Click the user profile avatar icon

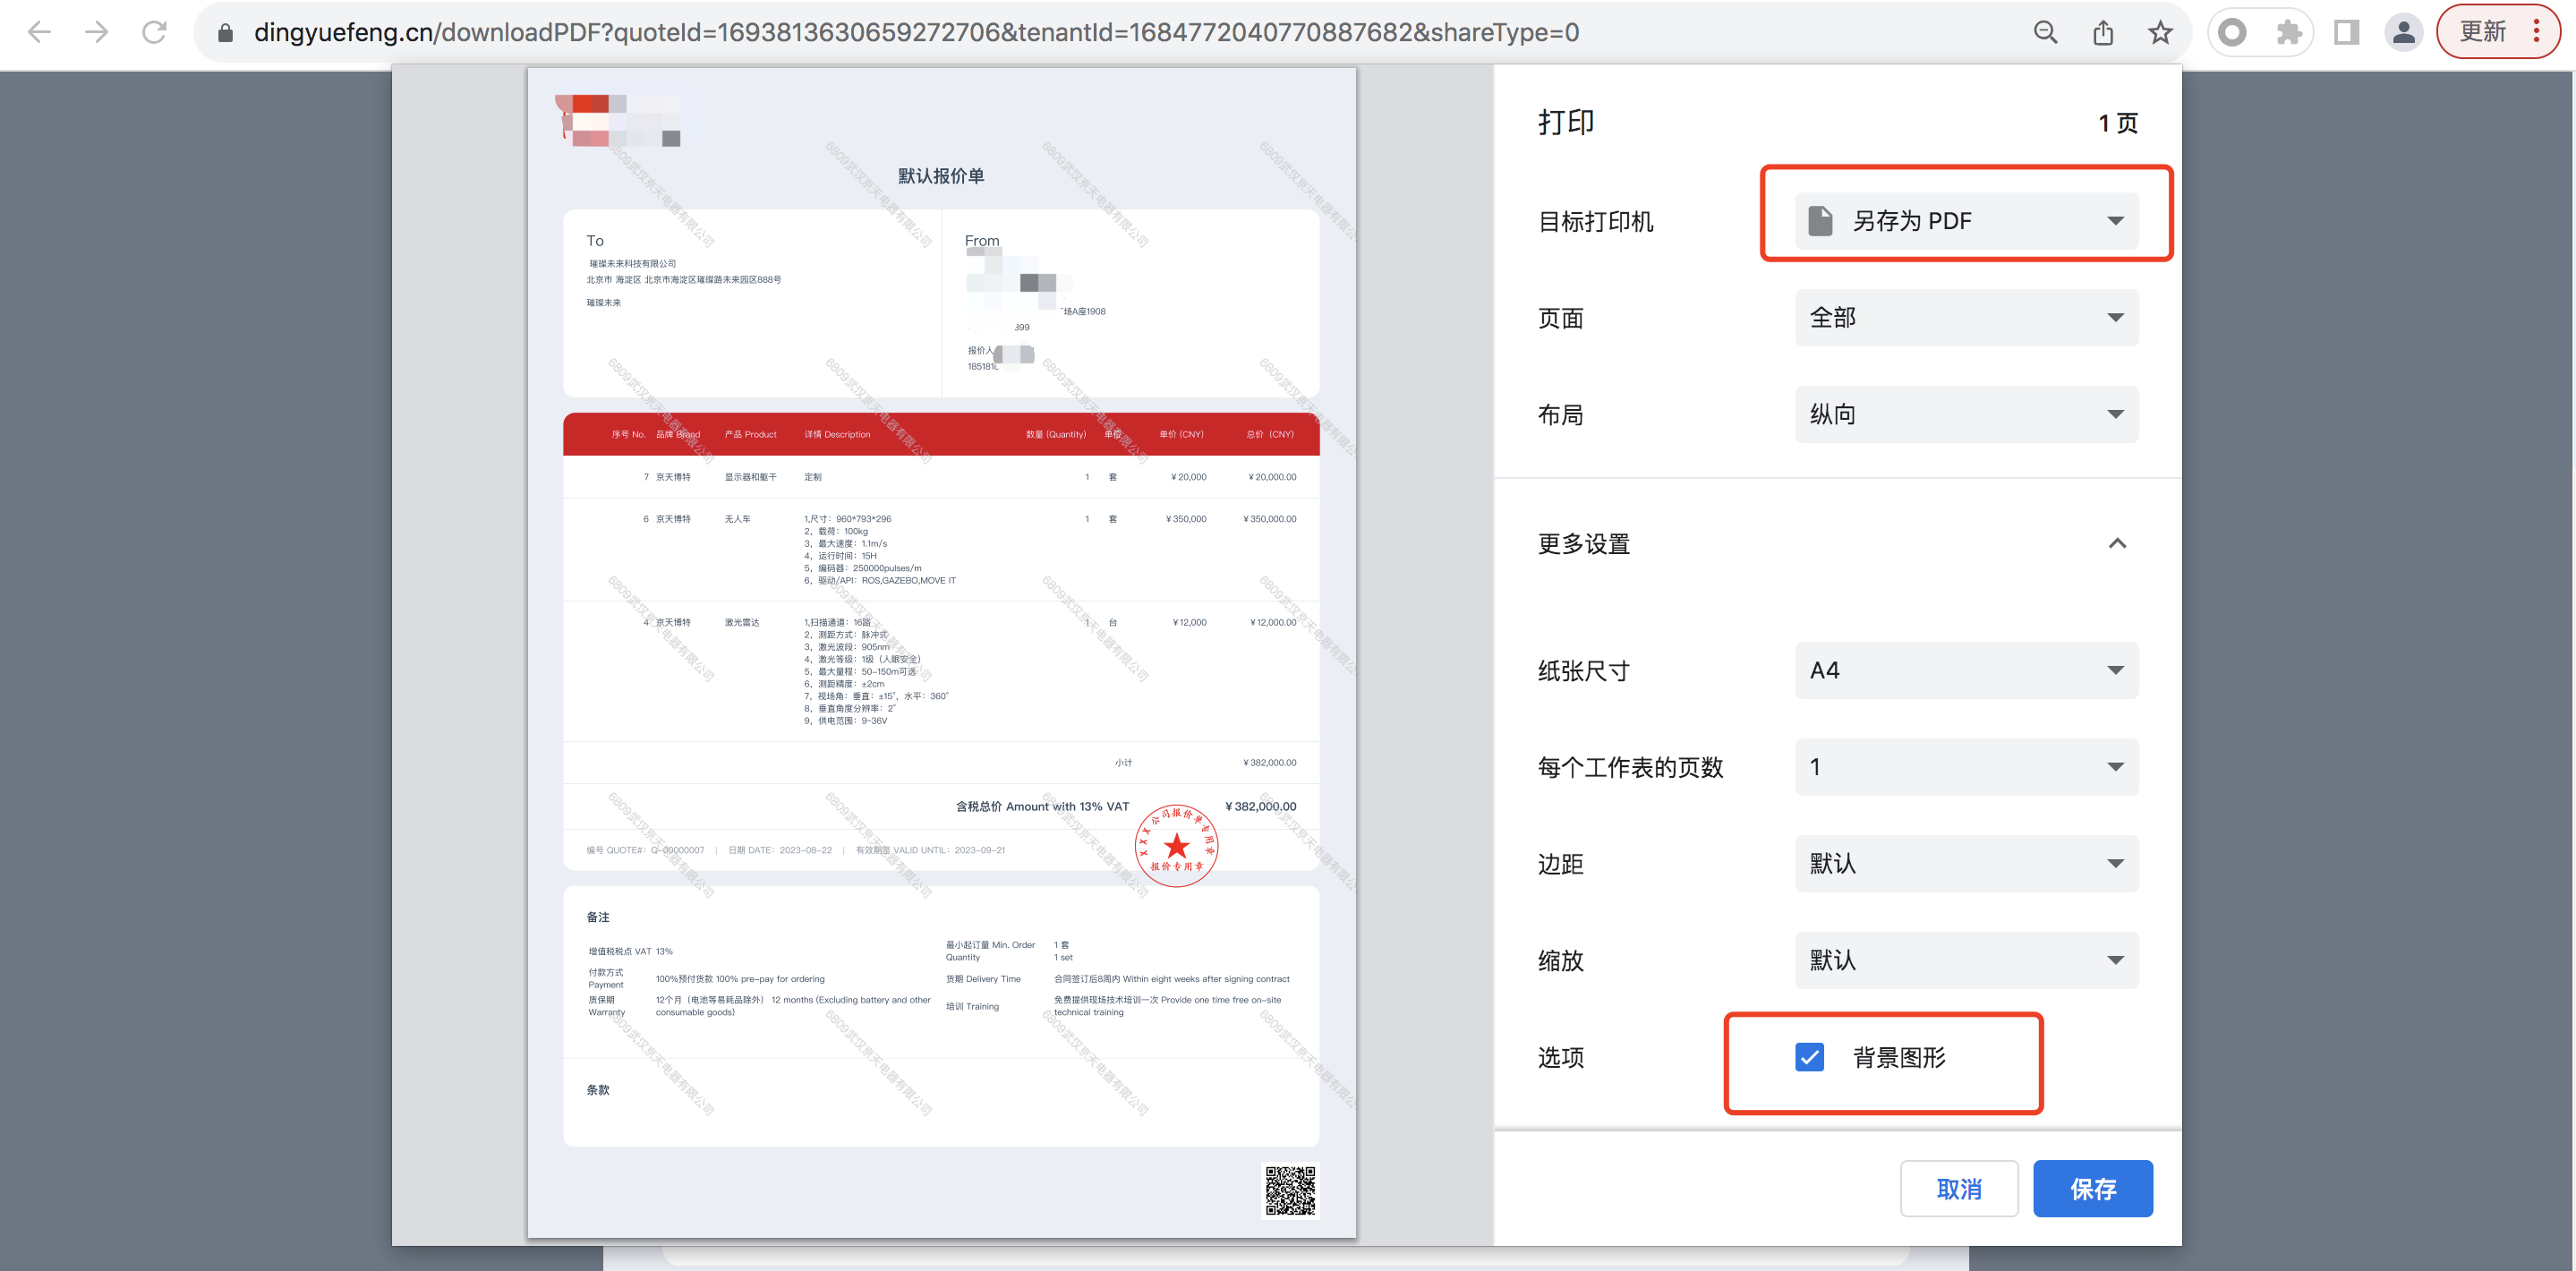pos(2404,32)
